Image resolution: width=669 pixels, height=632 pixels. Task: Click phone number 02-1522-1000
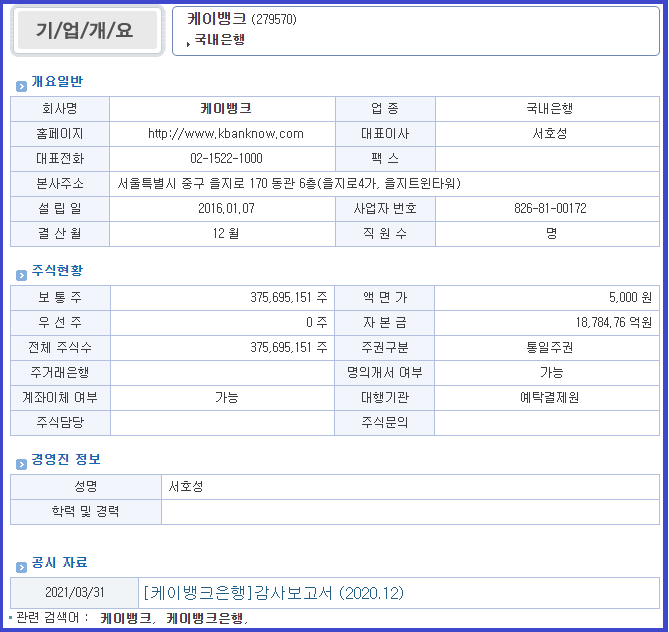point(226,159)
